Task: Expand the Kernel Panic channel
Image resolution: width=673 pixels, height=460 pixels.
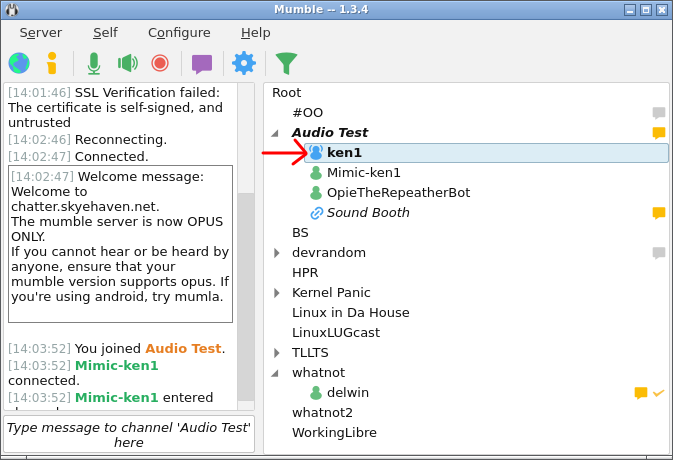Action: pyautogui.click(x=277, y=293)
